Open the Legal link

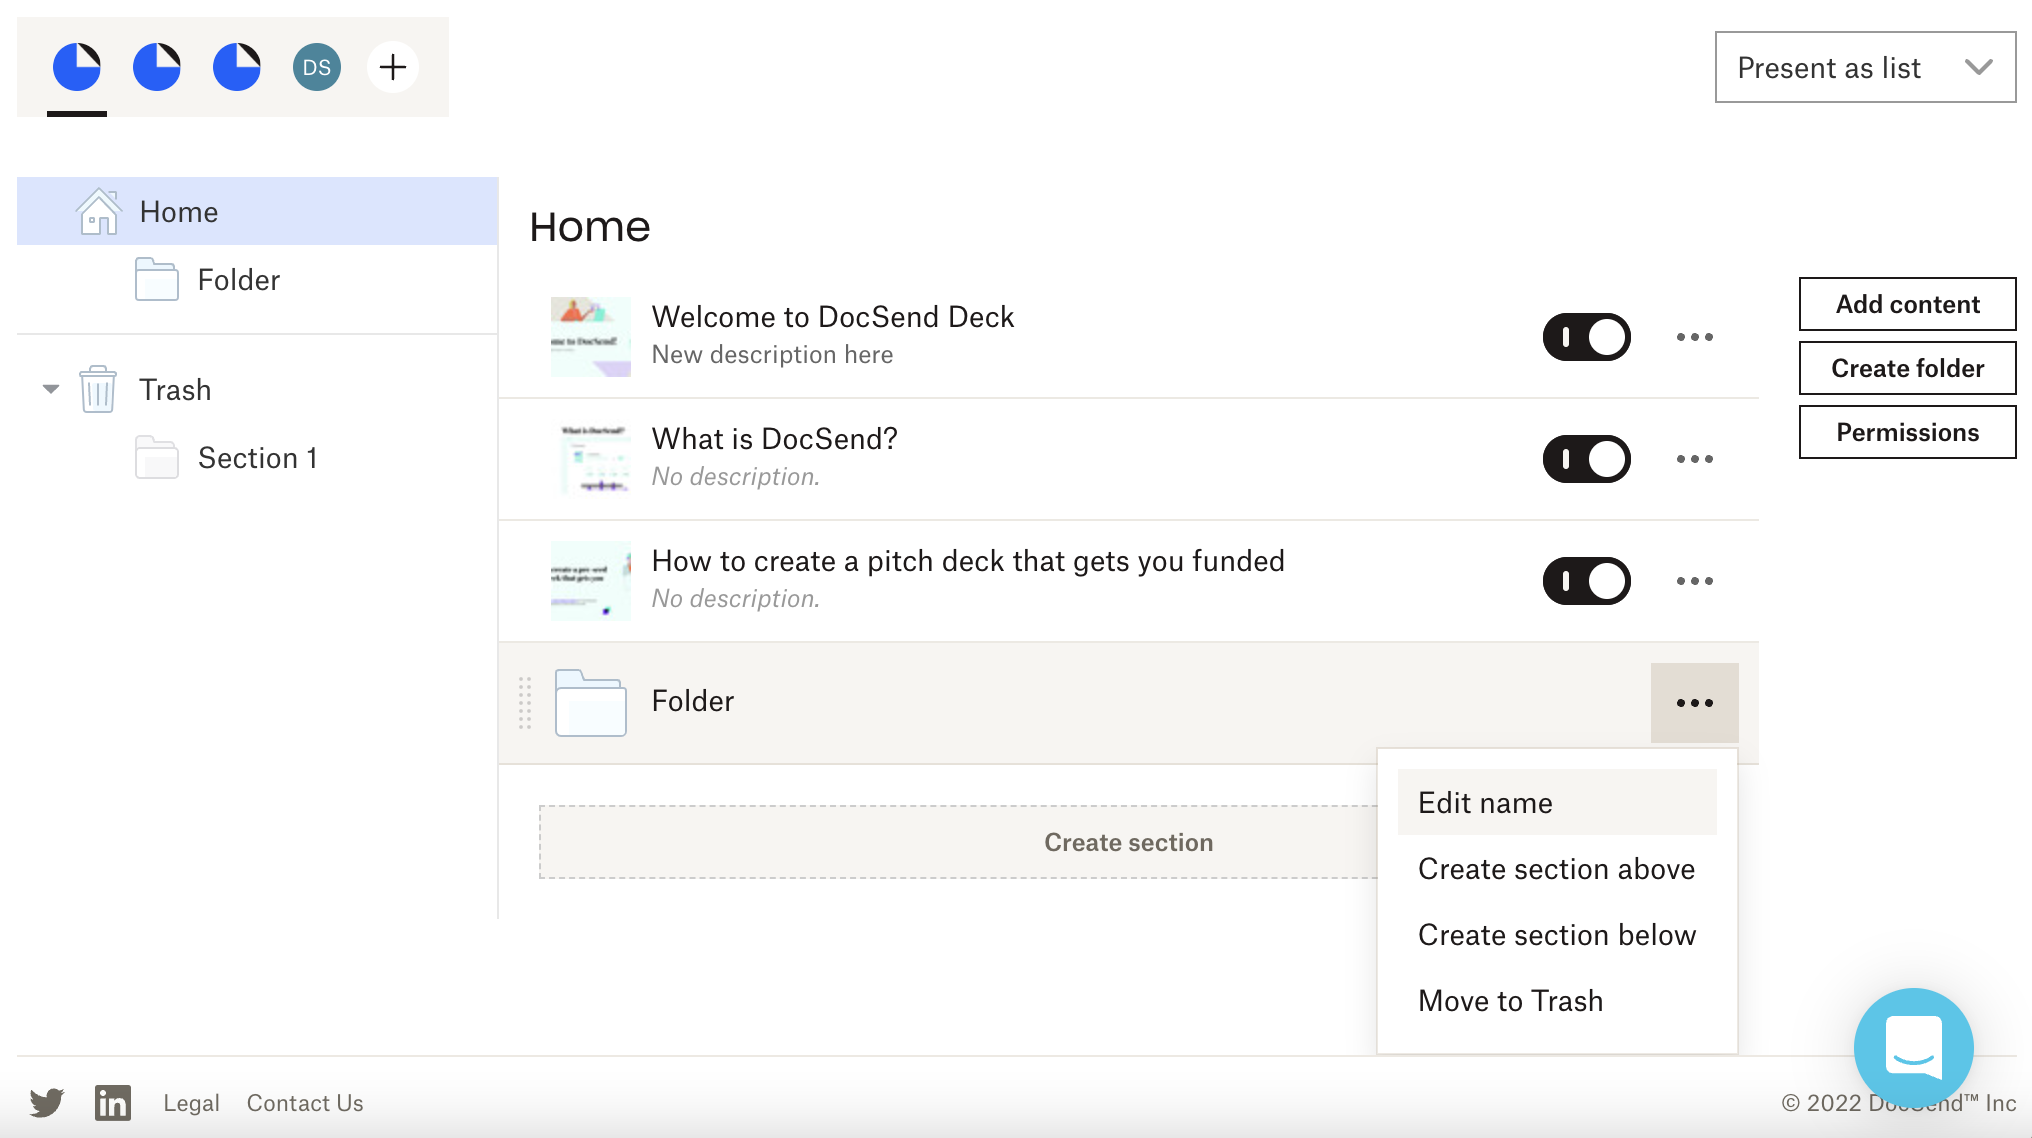[191, 1103]
